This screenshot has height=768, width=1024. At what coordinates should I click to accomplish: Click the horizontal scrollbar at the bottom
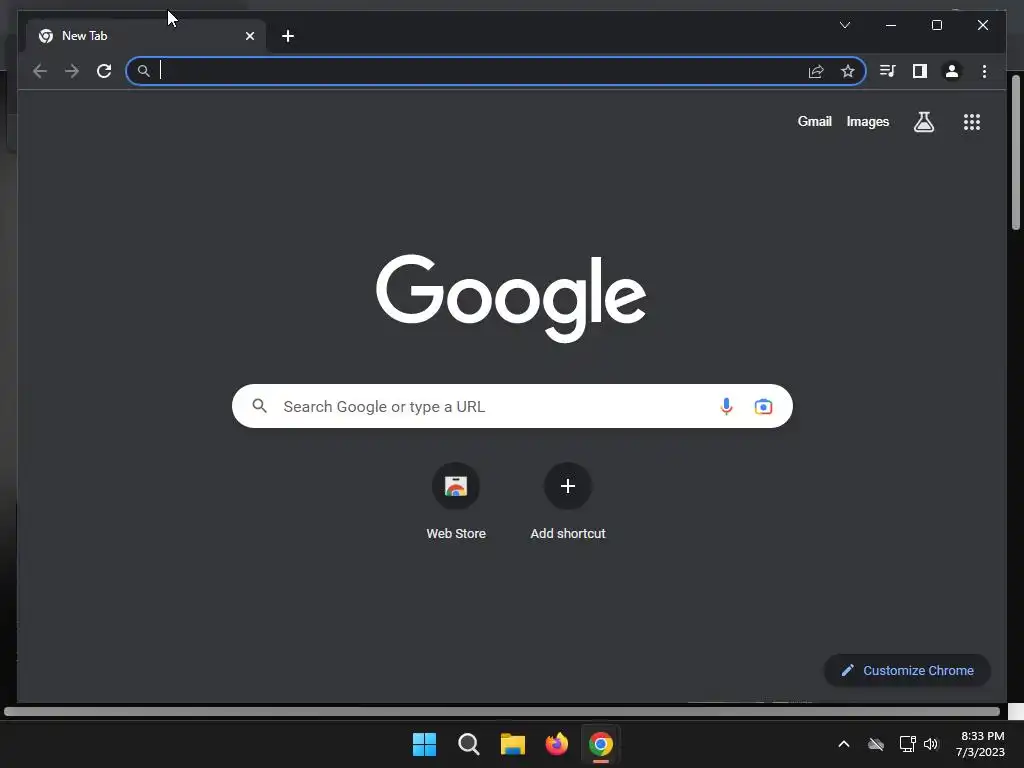[502, 711]
